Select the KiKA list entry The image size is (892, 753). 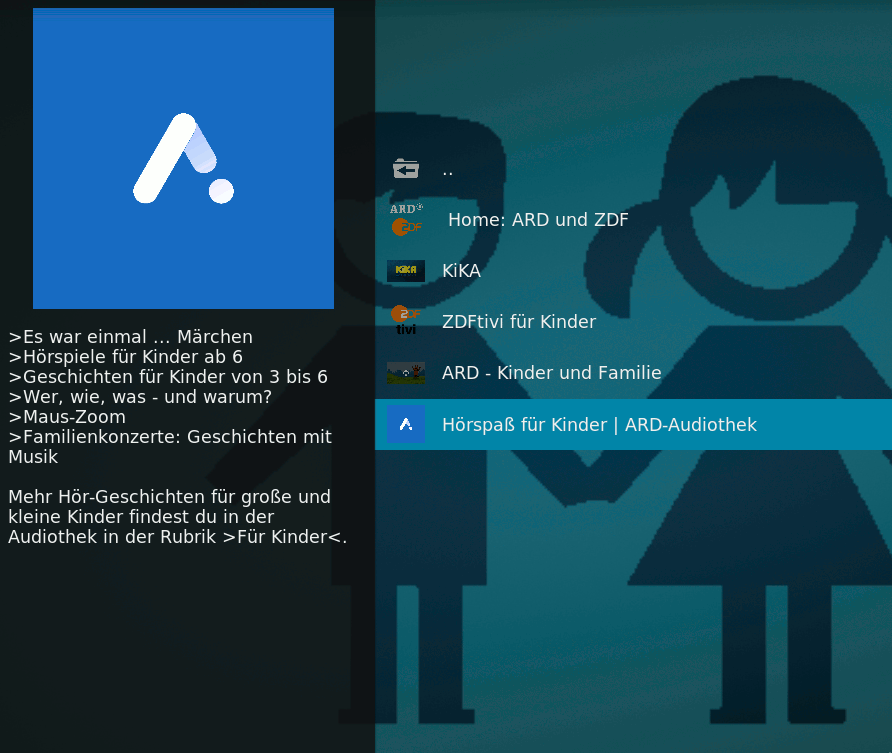click(633, 271)
